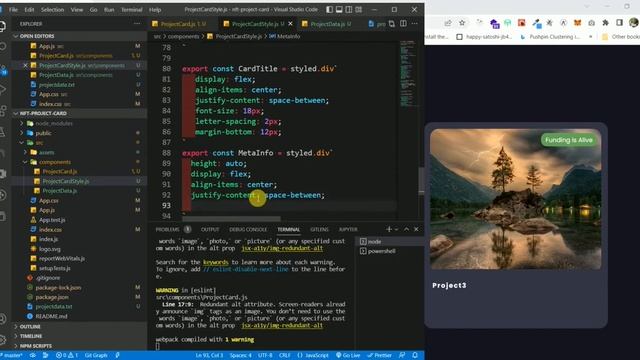640x360 pixels.
Task: Select the node terminal instance
Action: point(390,242)
